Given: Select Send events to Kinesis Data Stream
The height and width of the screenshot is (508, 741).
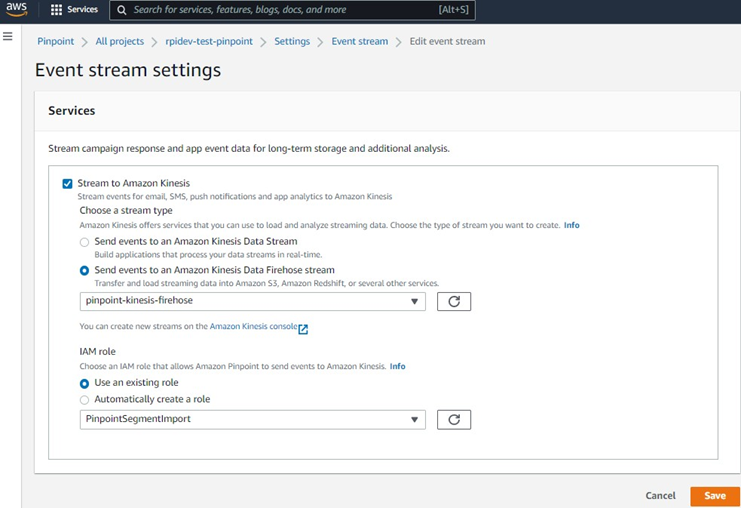Looking at the screenshot, I should click(85, 243).
